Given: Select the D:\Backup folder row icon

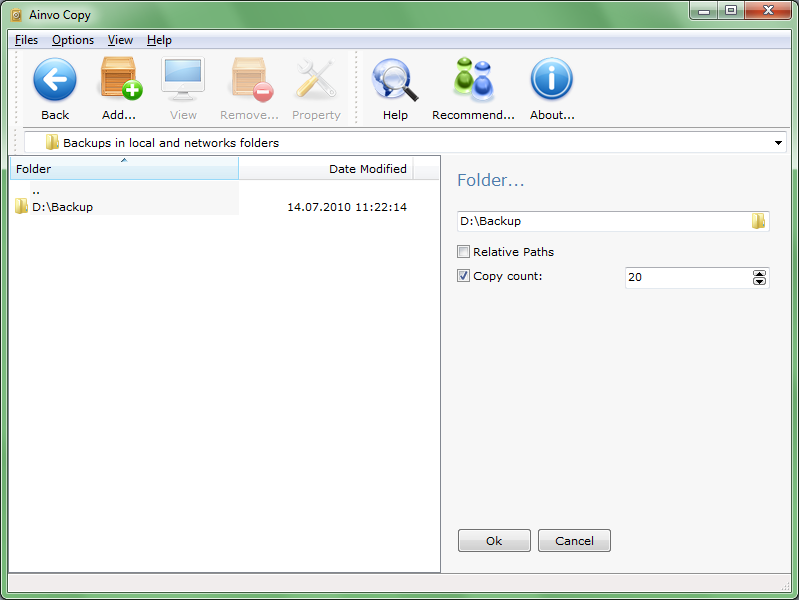Looking at the screenshot, I should click(x=21, y=206).
